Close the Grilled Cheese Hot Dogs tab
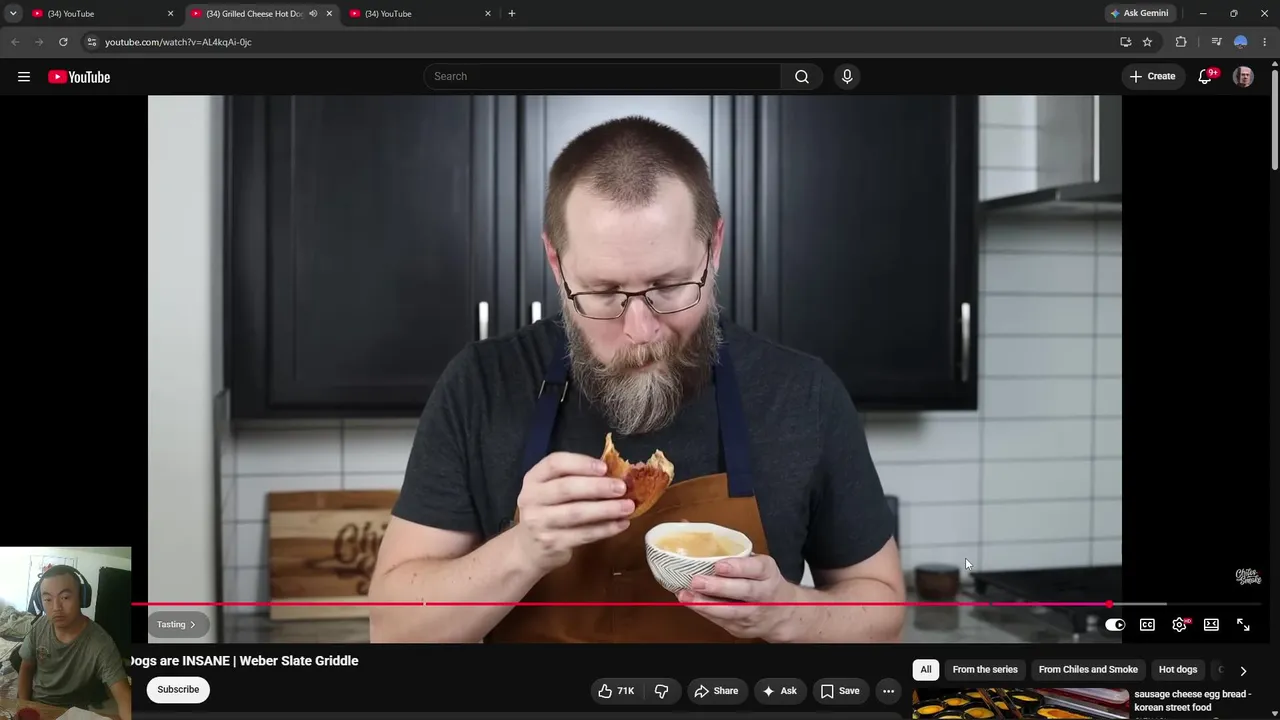 329,14
